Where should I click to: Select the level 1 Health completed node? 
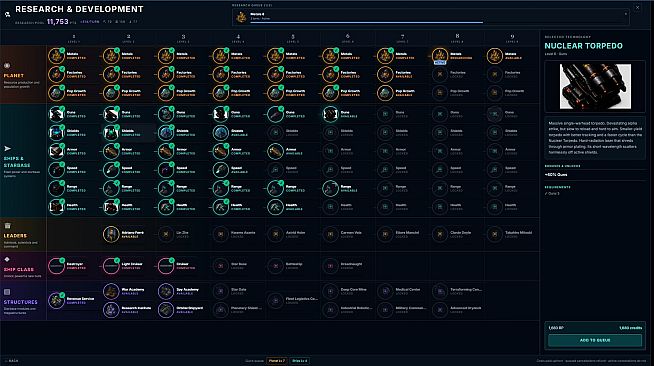tap(56, 207)
